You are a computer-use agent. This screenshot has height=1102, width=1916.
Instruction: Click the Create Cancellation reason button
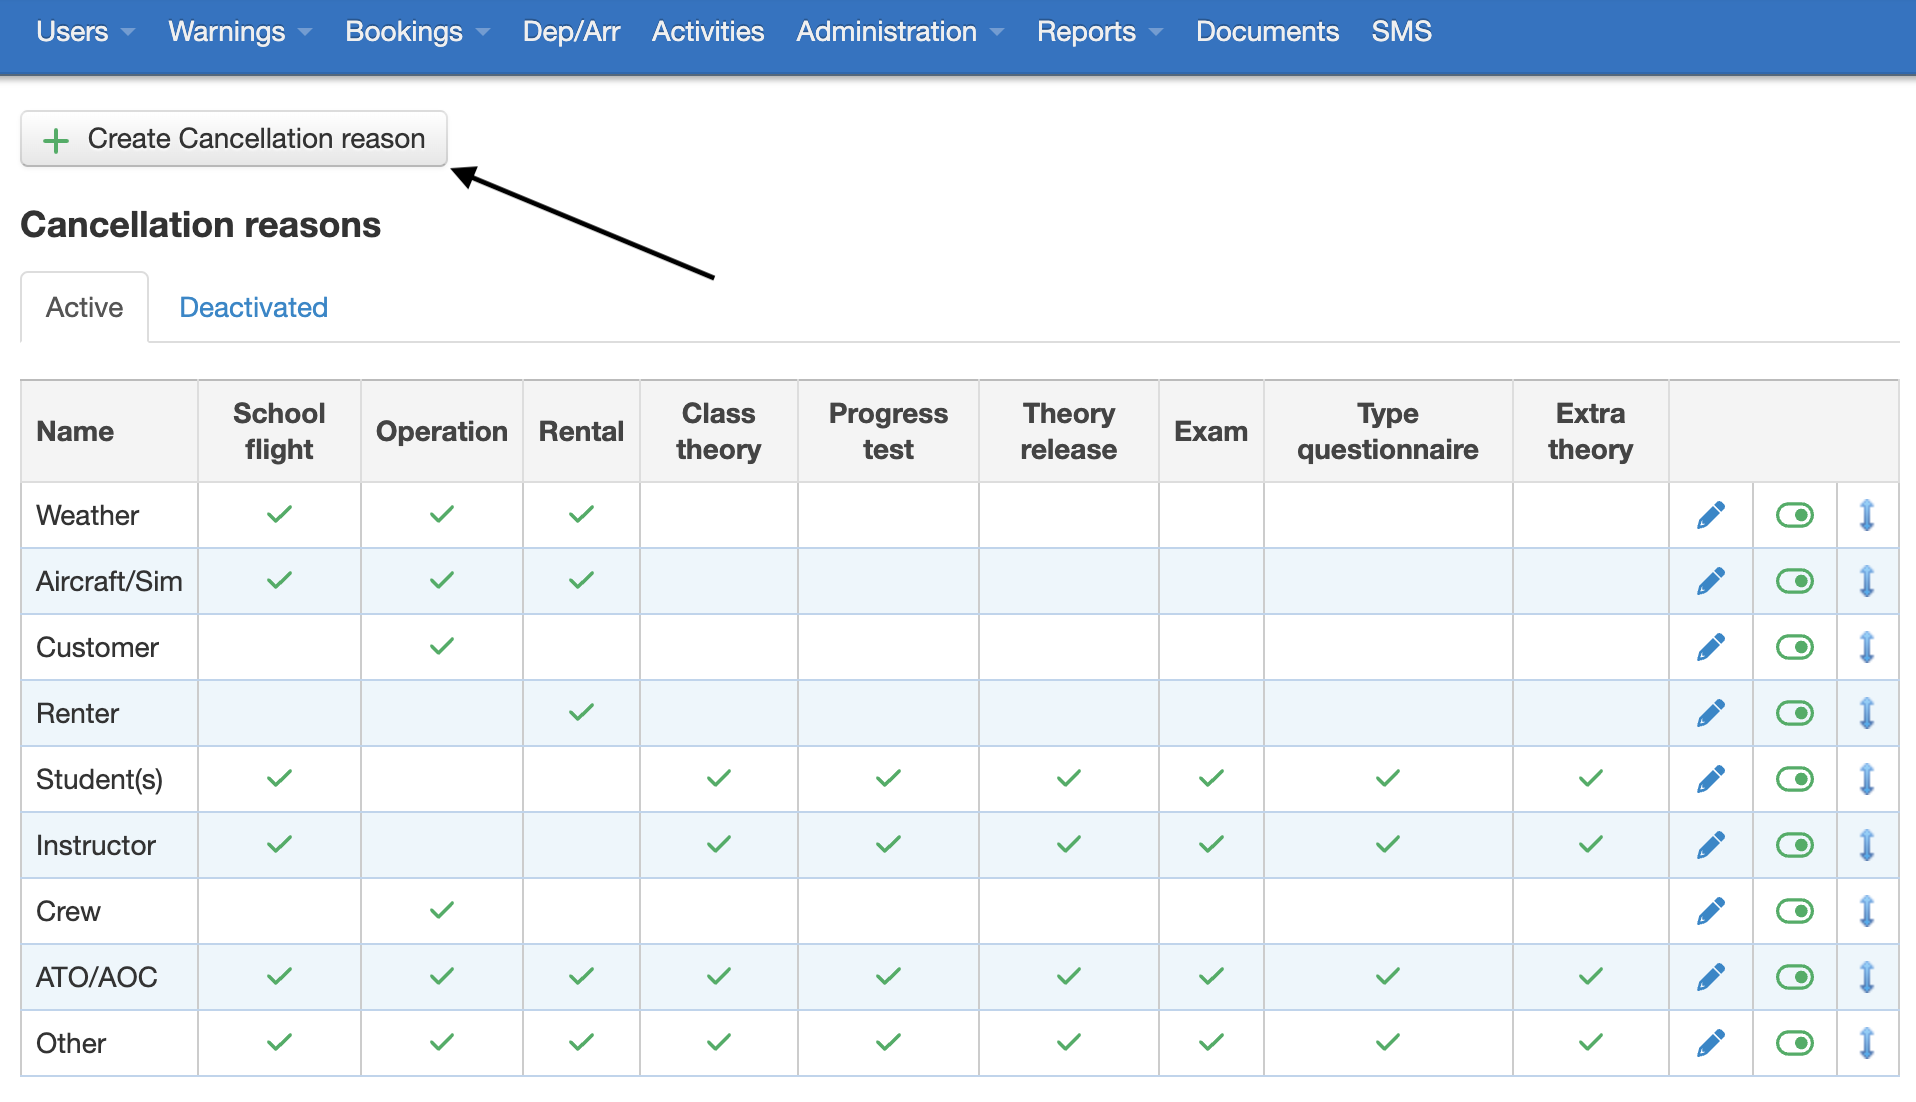pyautogui.click(x=232, y=139)
